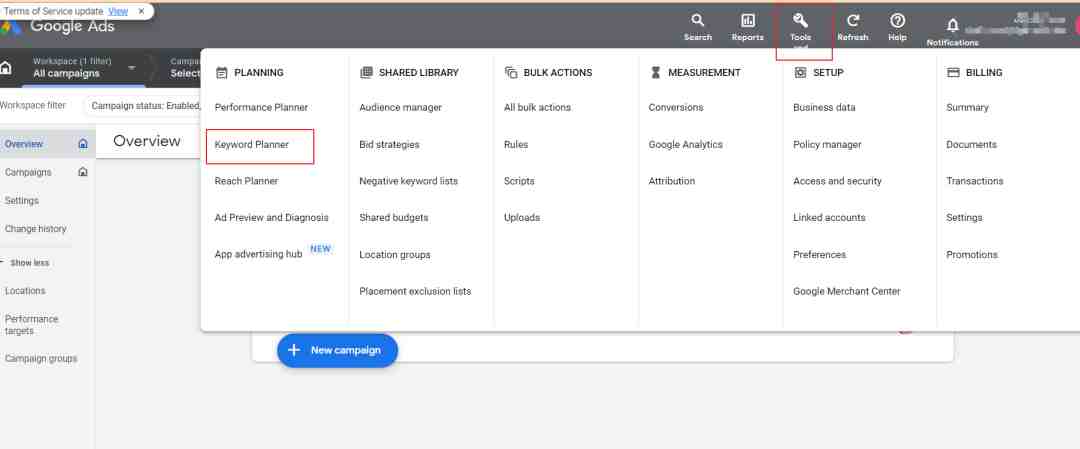Open billing Transactions
The height and width of the screenshot is (449, 1080).
coord(975,181)
